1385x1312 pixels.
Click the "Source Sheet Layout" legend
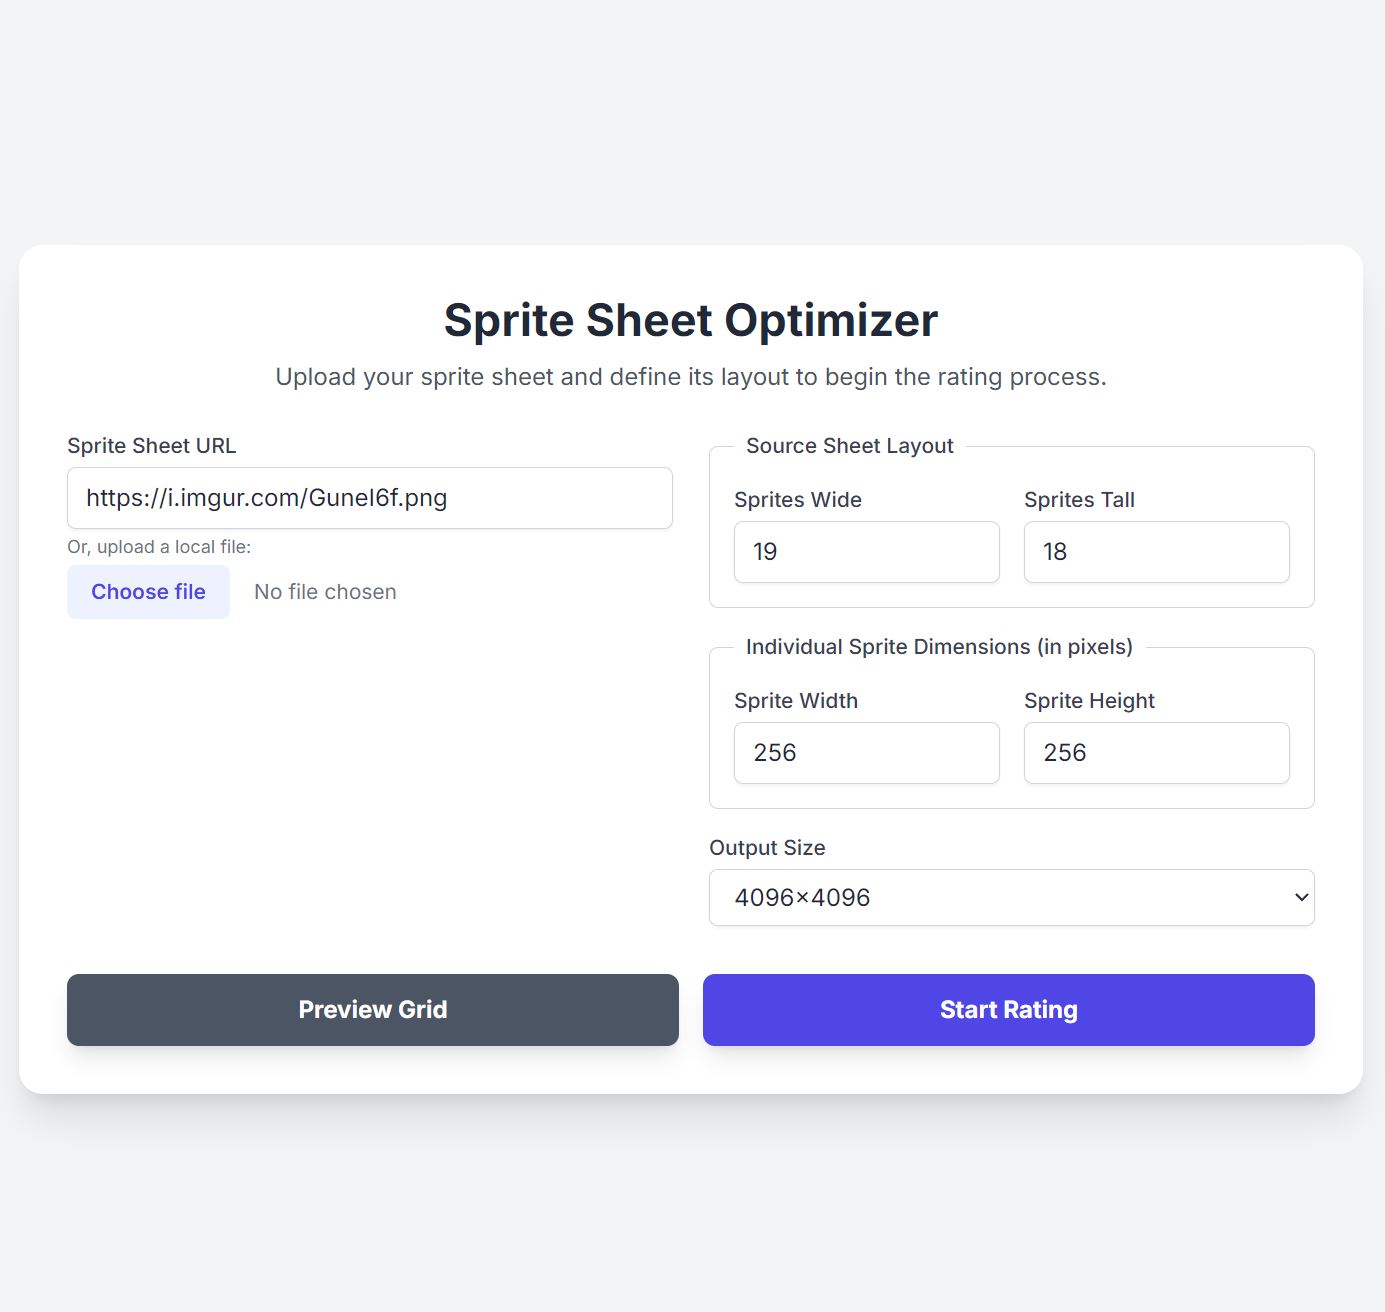pos(849,446)
